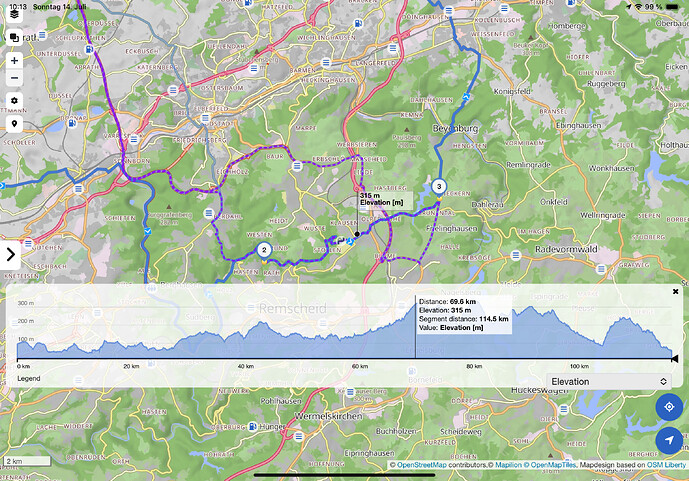Open the map layers button
Screen dimensions: 689x481
tap(14, 14)
